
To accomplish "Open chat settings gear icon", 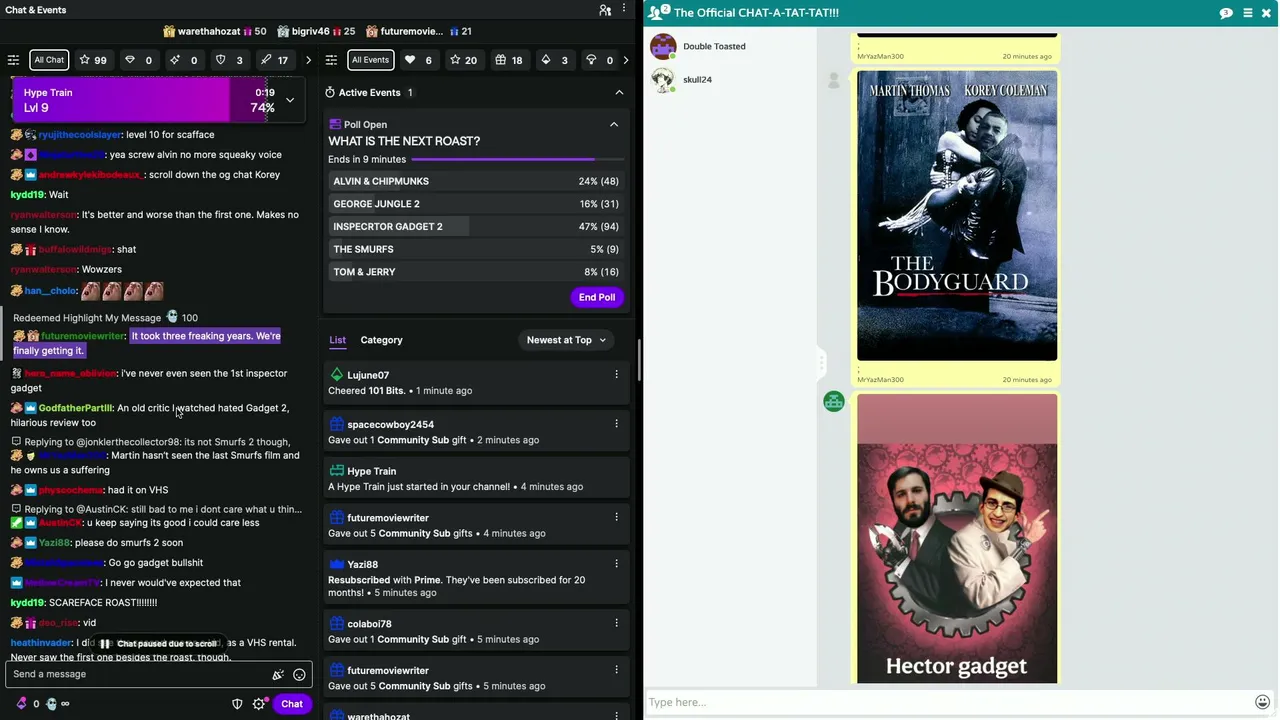I will click(259, 704).
